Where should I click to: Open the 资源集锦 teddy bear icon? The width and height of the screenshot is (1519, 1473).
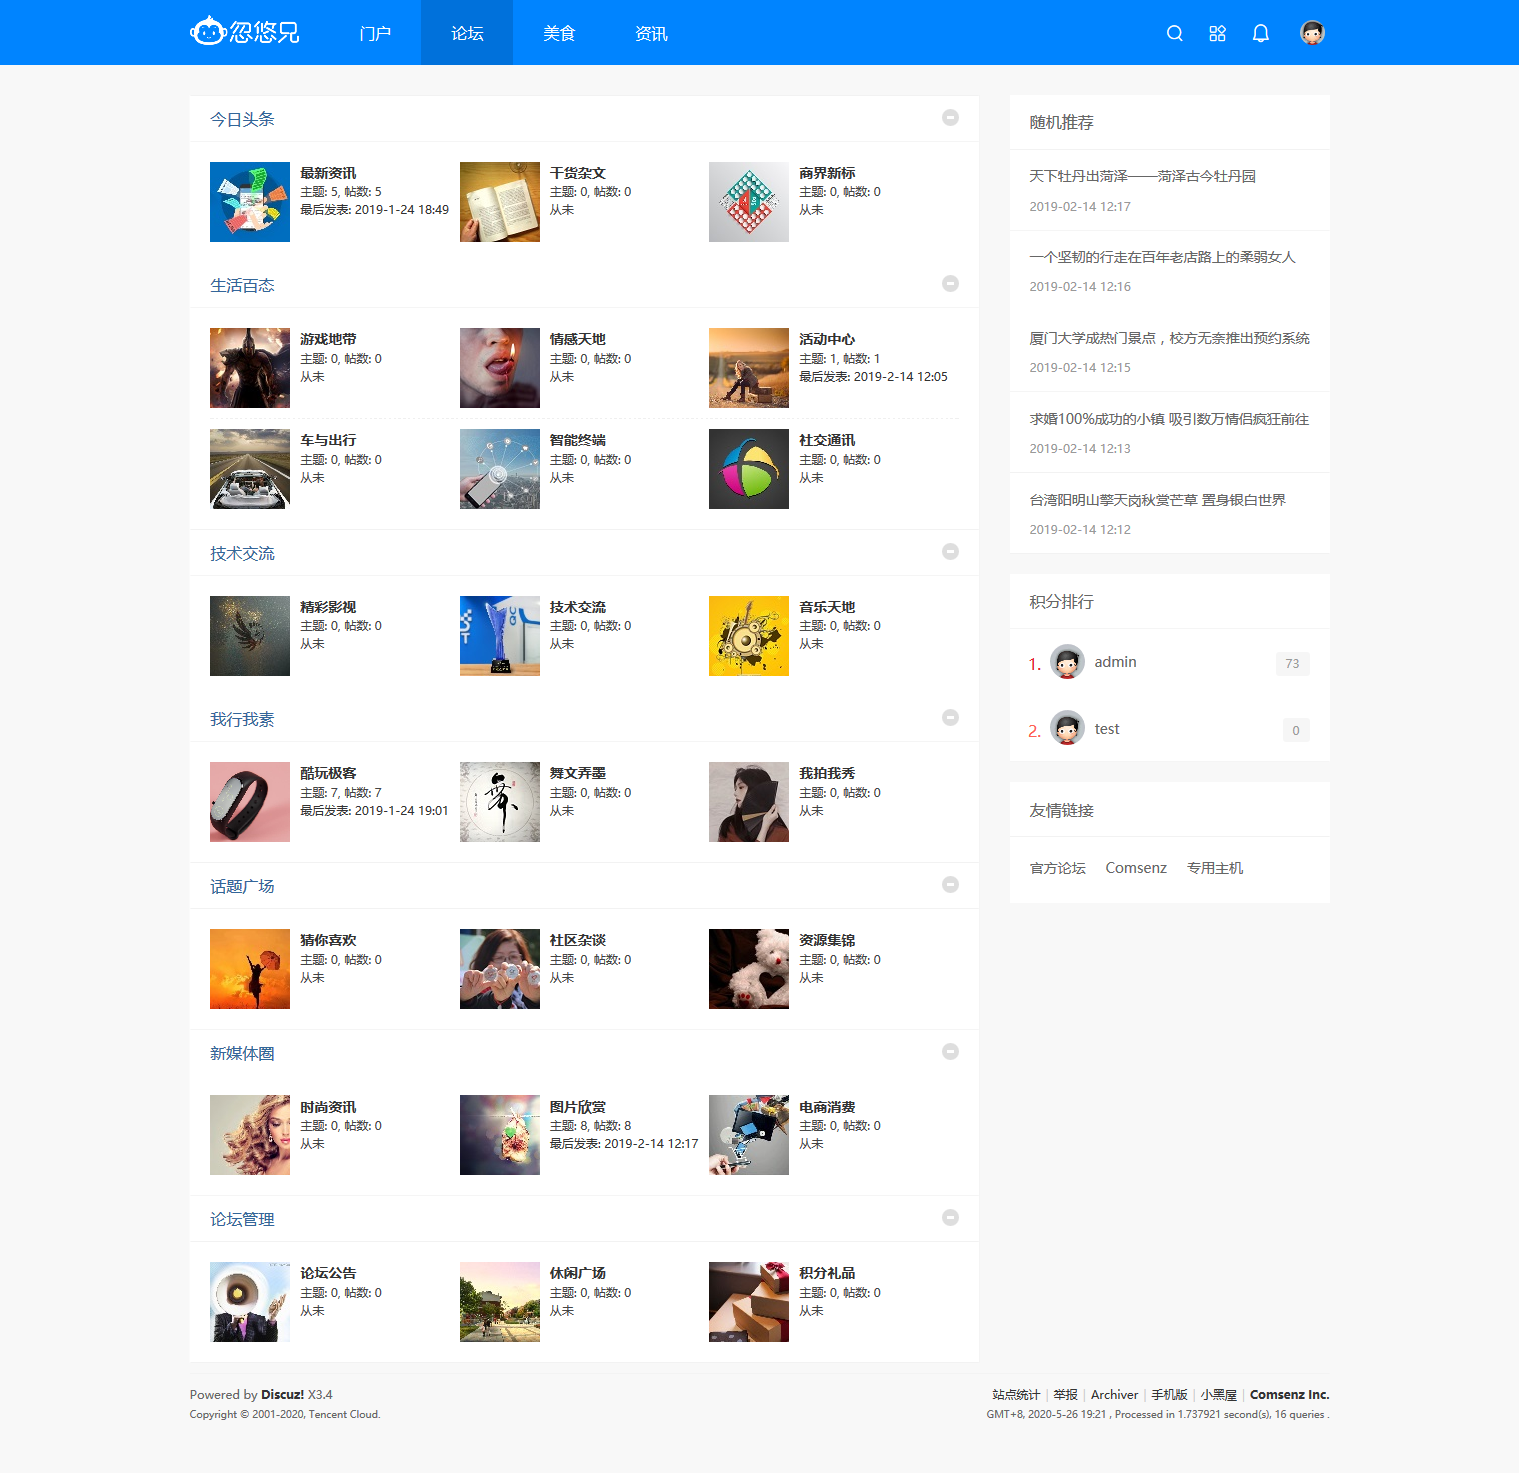[x=749, y=969]
